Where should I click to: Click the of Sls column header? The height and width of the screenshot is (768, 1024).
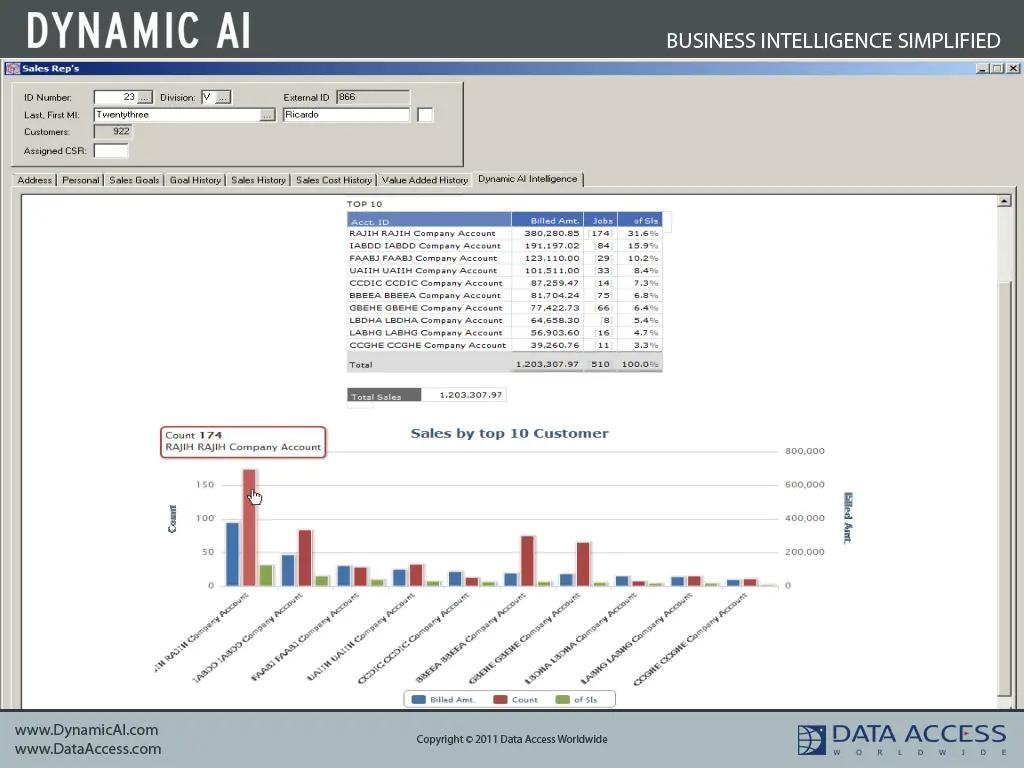point(639,221)
